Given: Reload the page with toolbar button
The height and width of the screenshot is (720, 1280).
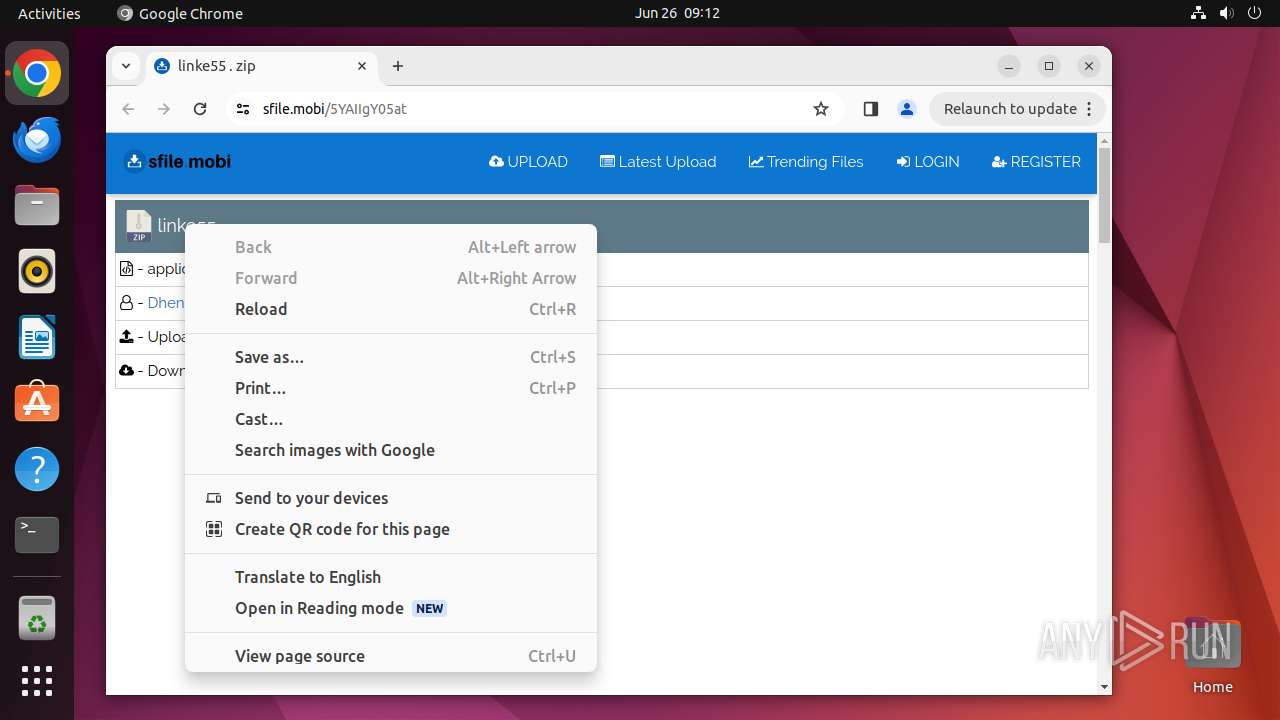Looking at the screenshot, I should (x=200, y=109).
